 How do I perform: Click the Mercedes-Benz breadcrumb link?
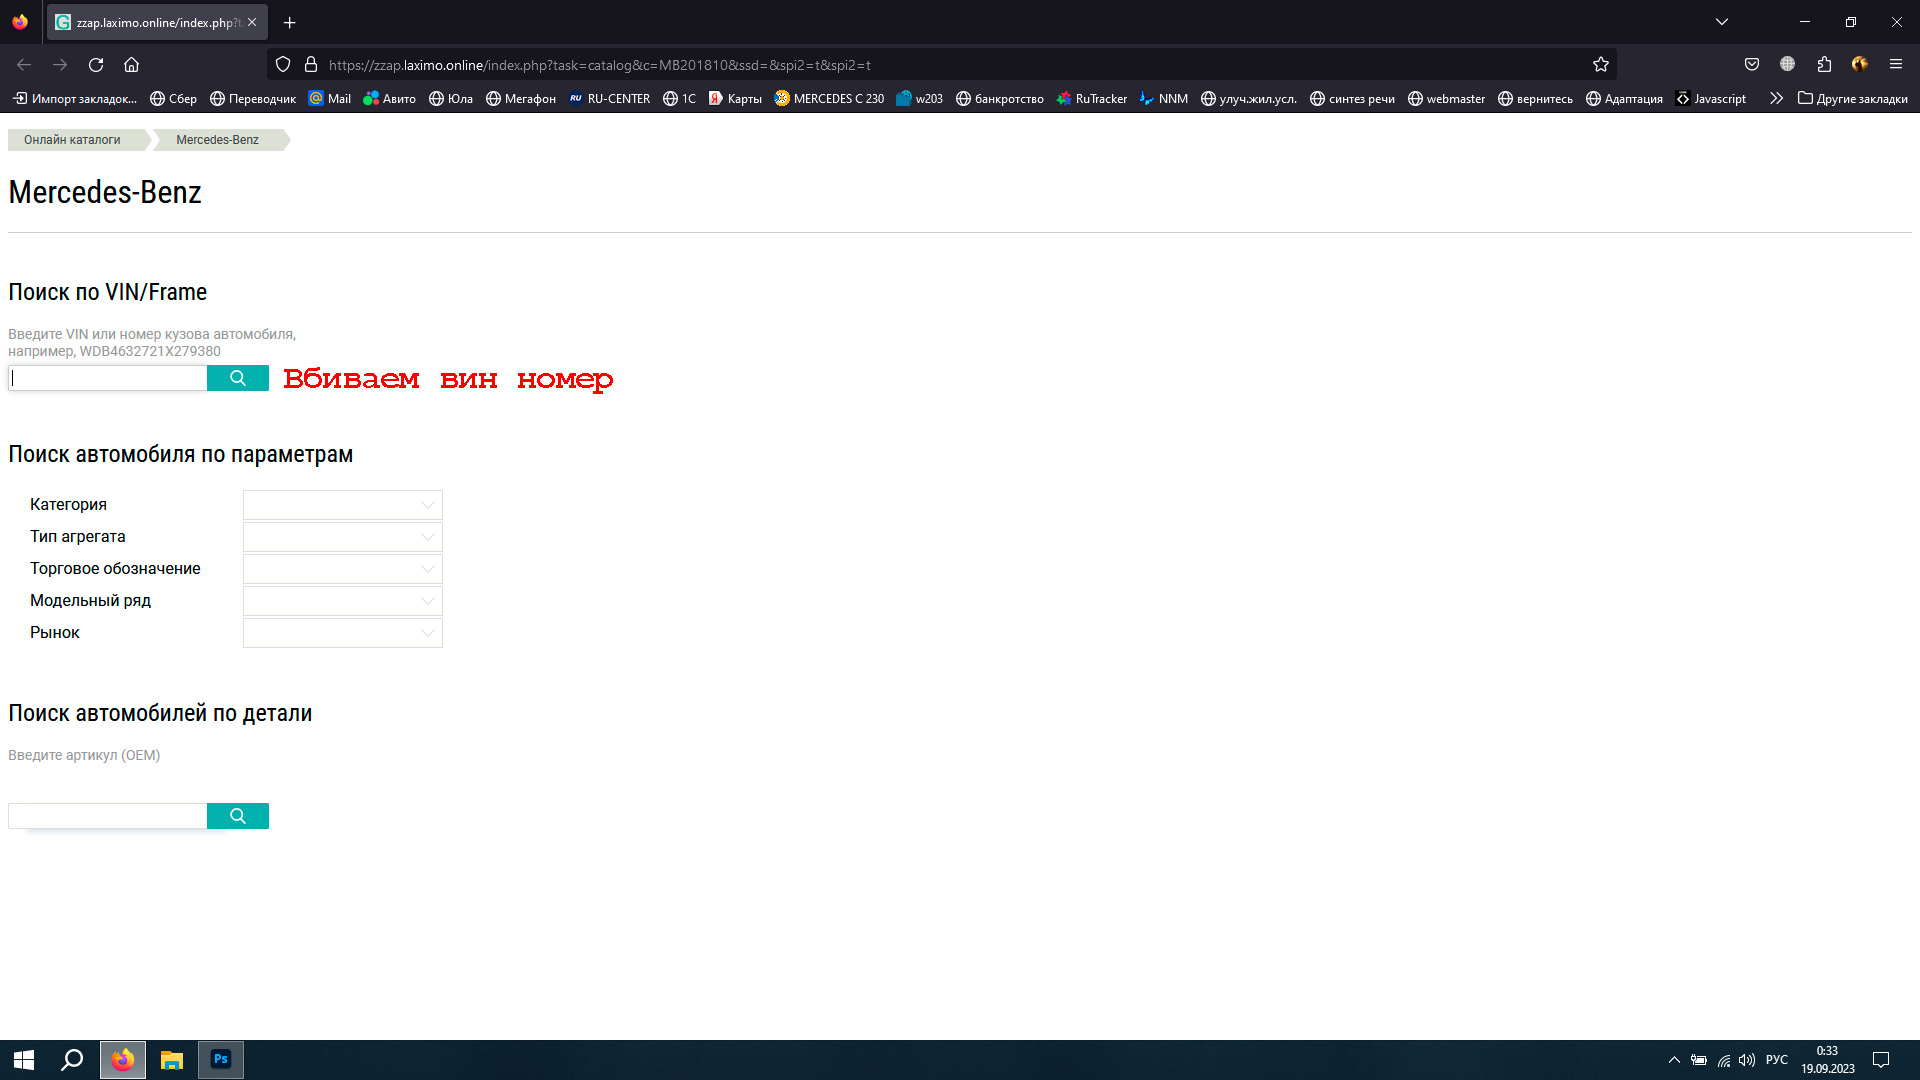217,140
